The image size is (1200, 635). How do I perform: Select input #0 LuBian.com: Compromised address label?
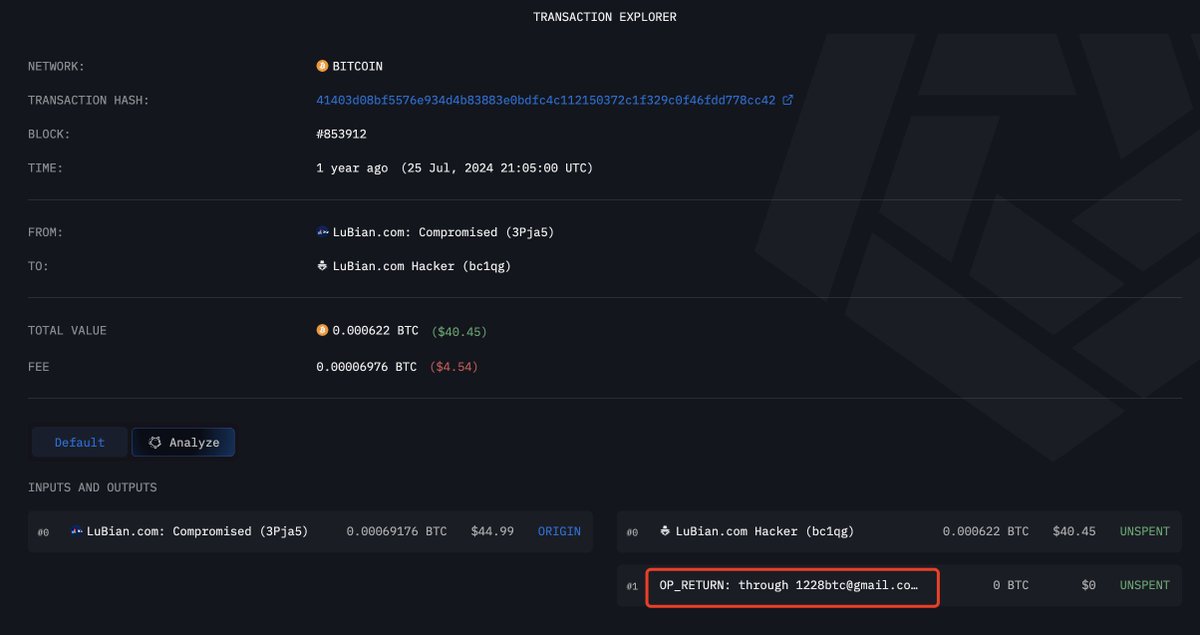(197, 531)
